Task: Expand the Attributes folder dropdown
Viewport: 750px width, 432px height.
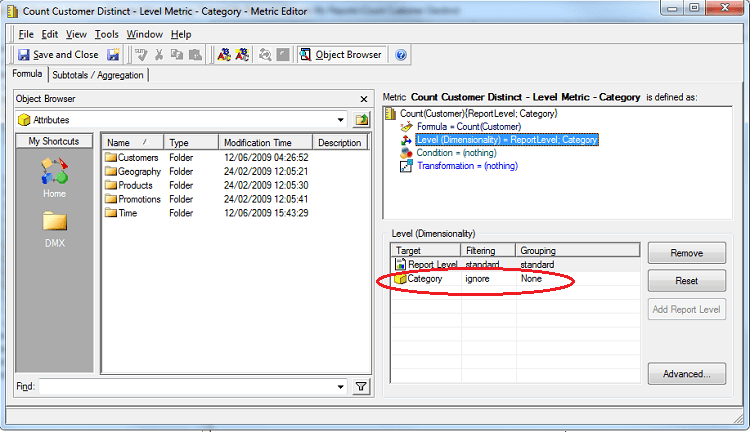Action: click(x=341, y=120)
